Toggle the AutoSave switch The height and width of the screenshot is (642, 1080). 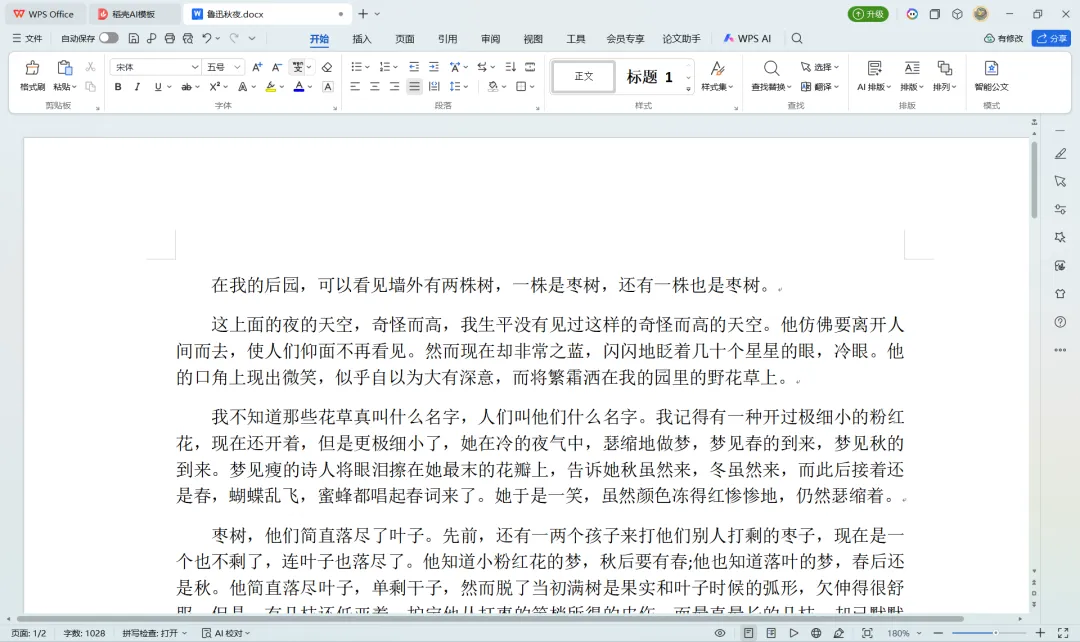click(x=108, y=39)
